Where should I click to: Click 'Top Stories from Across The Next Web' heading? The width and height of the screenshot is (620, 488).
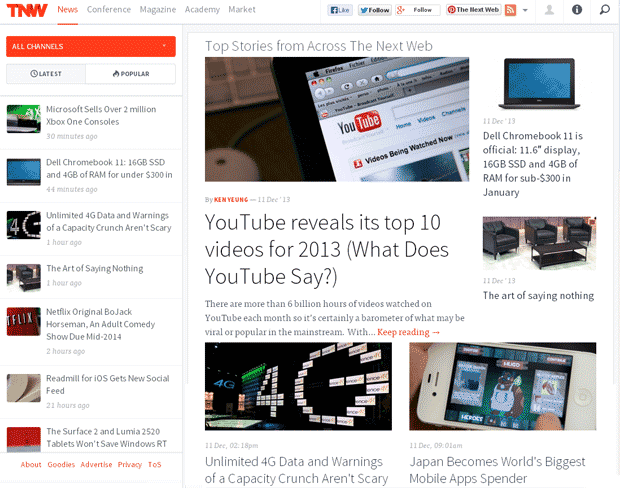click(319, 46)
